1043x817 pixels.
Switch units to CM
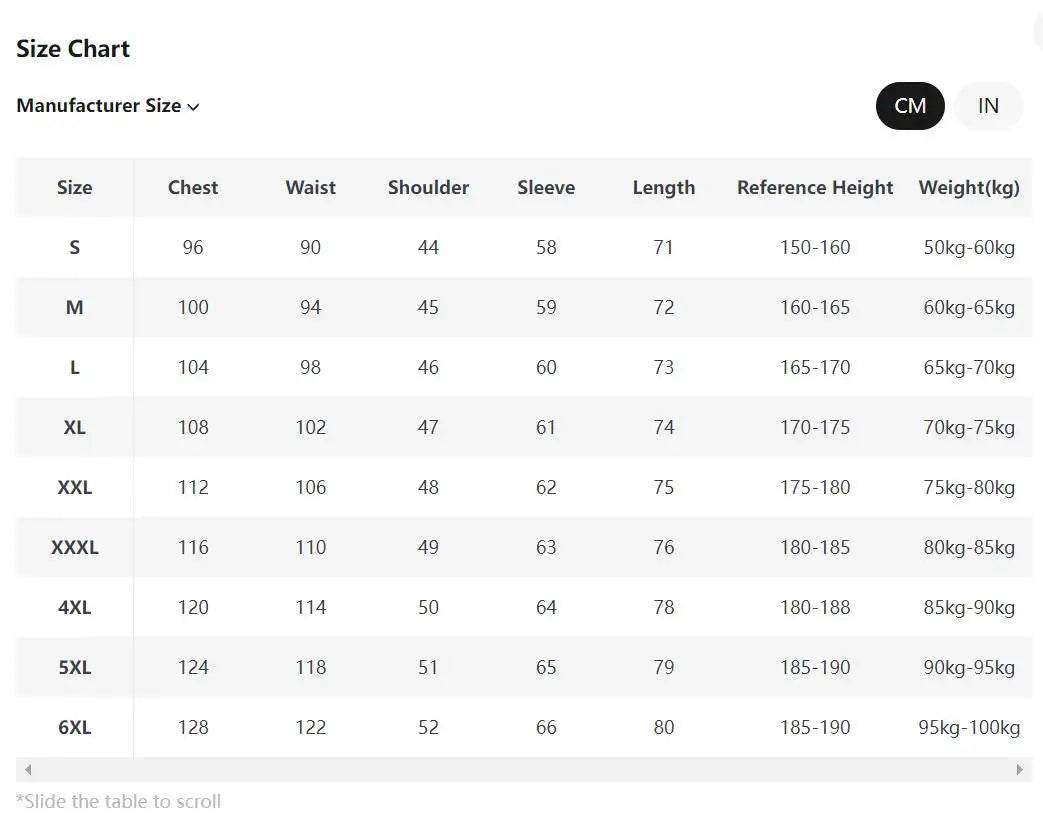tap(910, 106)
